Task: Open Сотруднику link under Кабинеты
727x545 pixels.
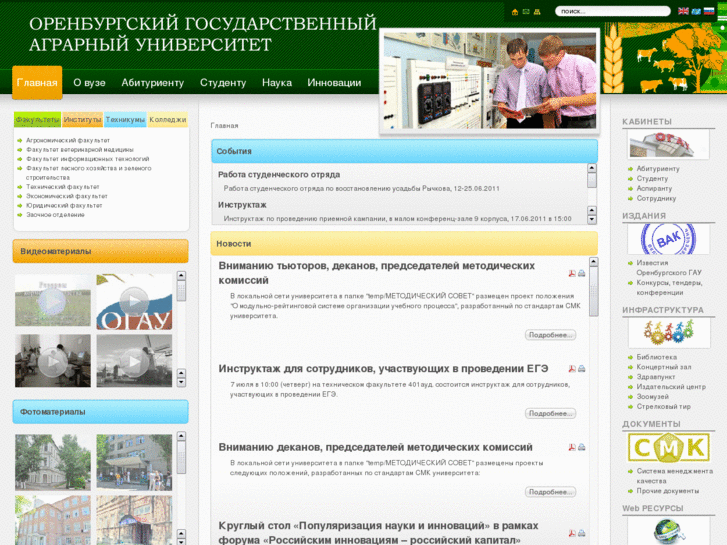Action: [656, 198]
